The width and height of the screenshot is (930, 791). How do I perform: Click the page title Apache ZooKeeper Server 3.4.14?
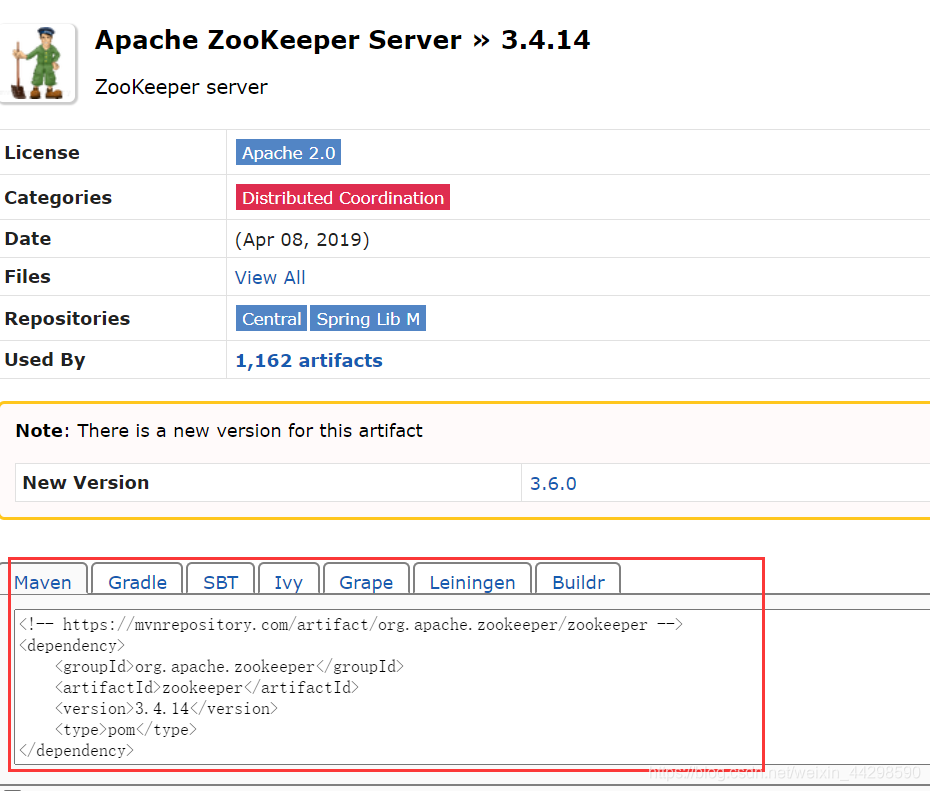coord(342,40)
